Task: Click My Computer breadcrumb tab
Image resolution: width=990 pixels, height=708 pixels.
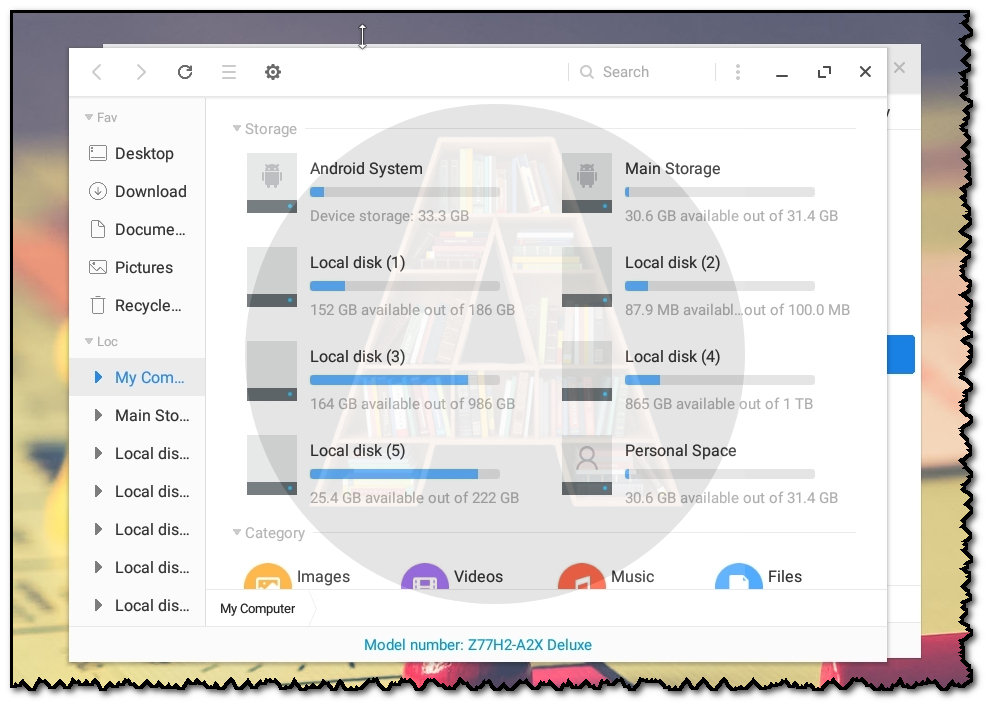Action: 258,609
